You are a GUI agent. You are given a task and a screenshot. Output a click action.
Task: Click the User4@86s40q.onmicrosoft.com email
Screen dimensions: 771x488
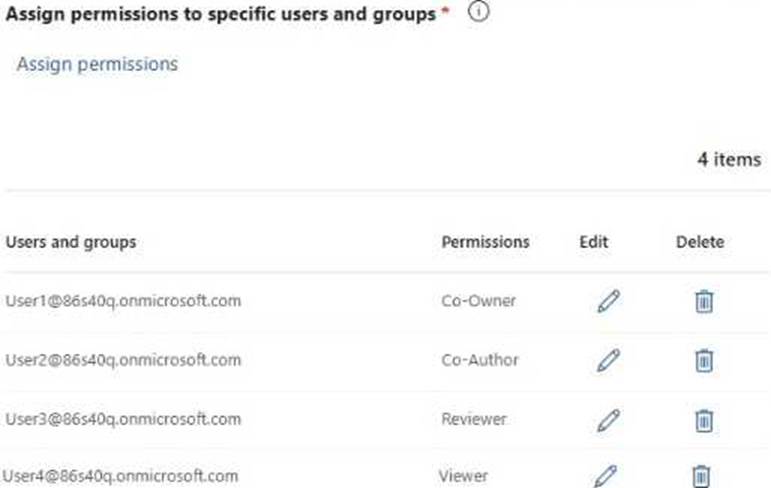(120, 475)
